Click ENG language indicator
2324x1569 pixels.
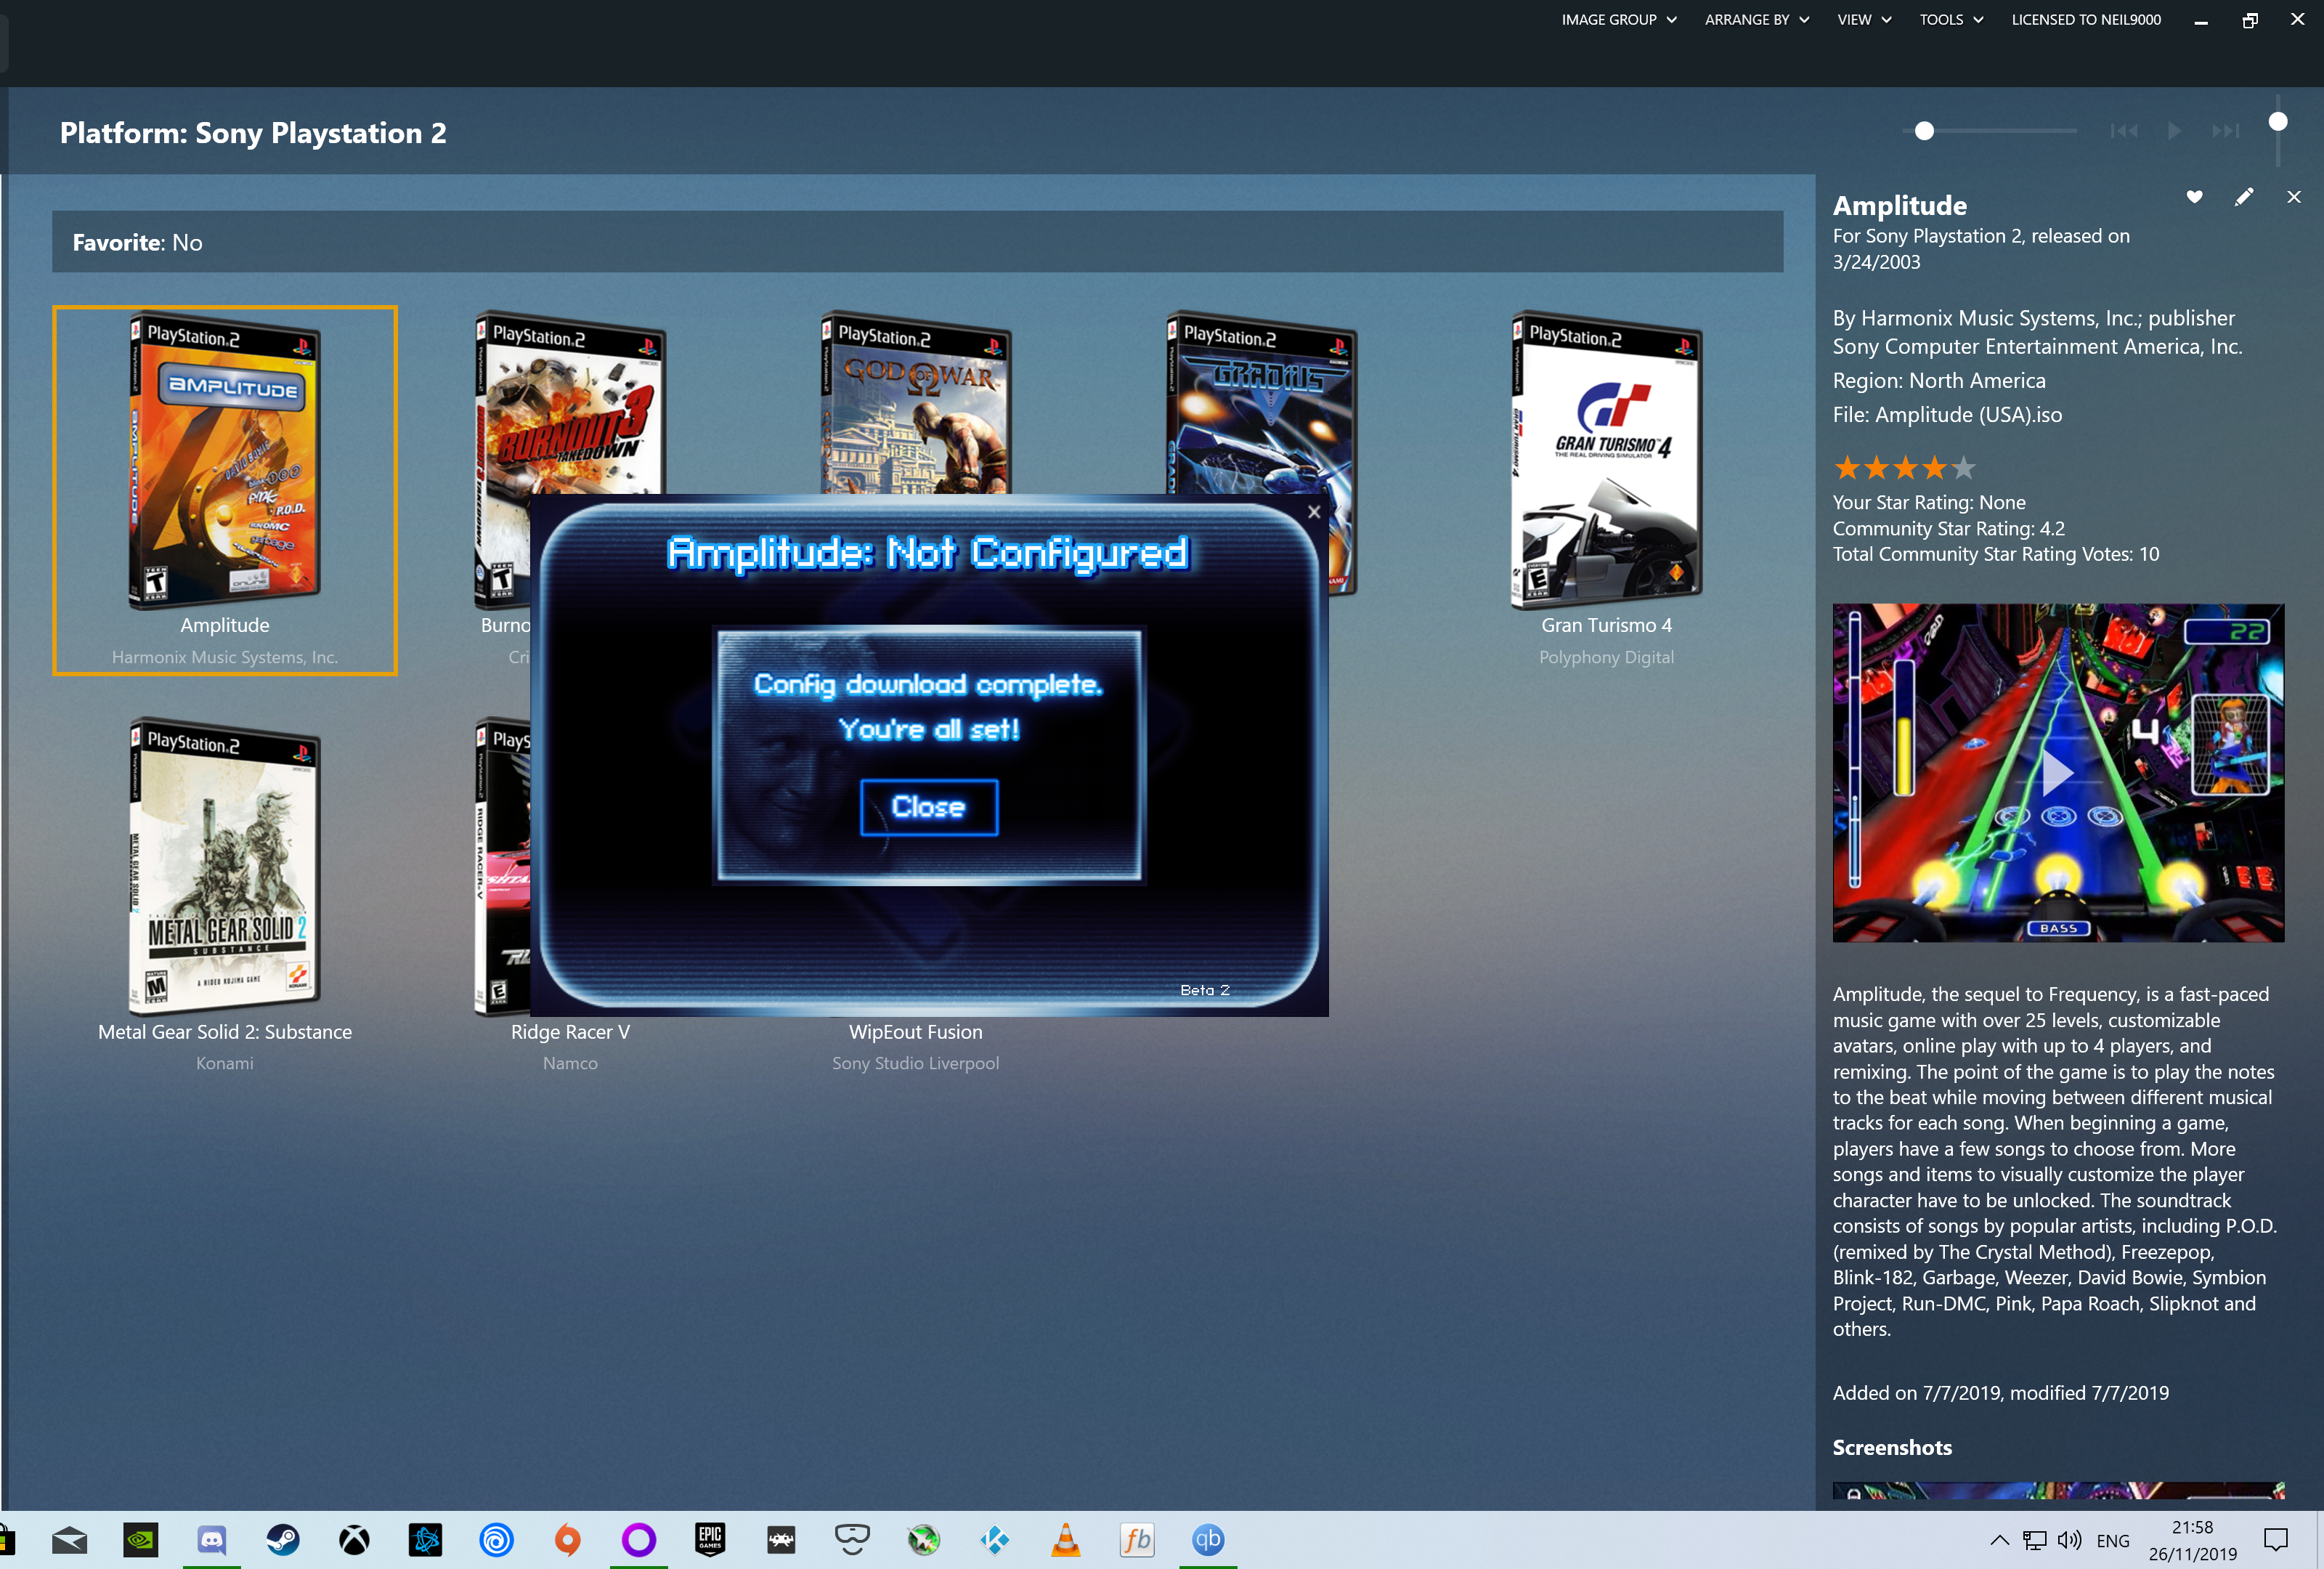pyautogui.click(x=2113, y=1541)
